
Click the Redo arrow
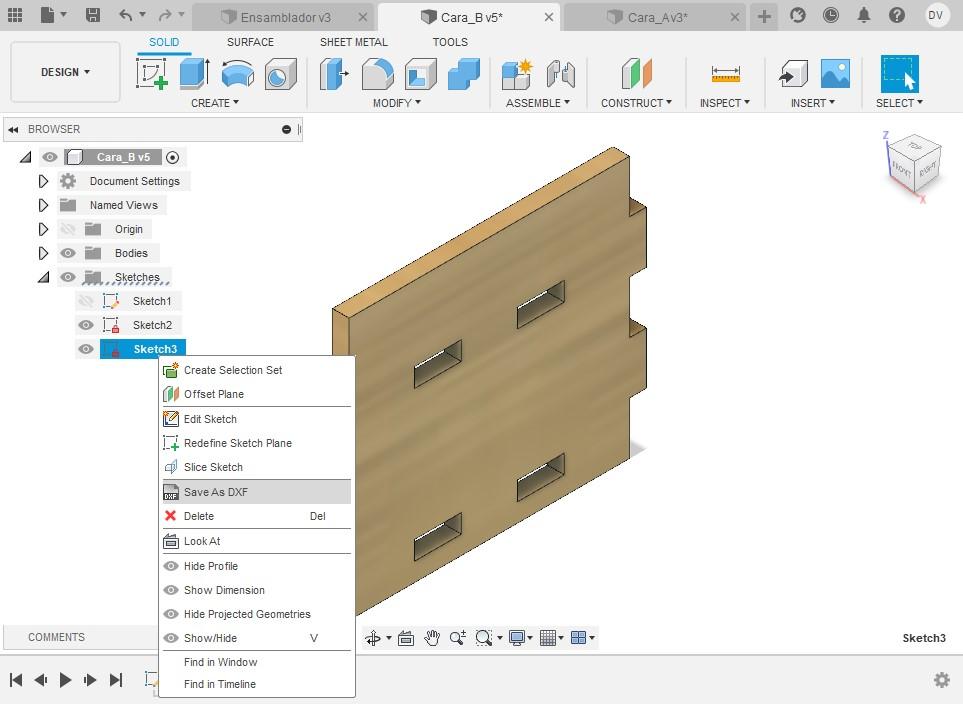click(165, 15)
